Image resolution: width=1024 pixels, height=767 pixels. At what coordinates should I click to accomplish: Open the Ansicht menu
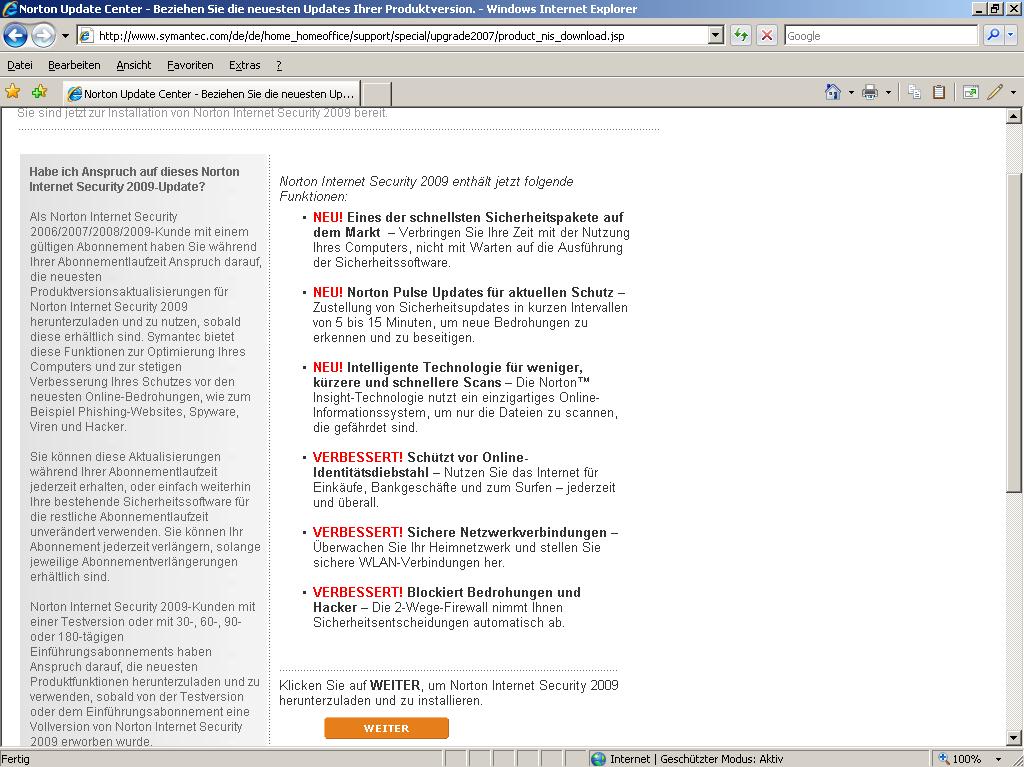tap(133, 65)
